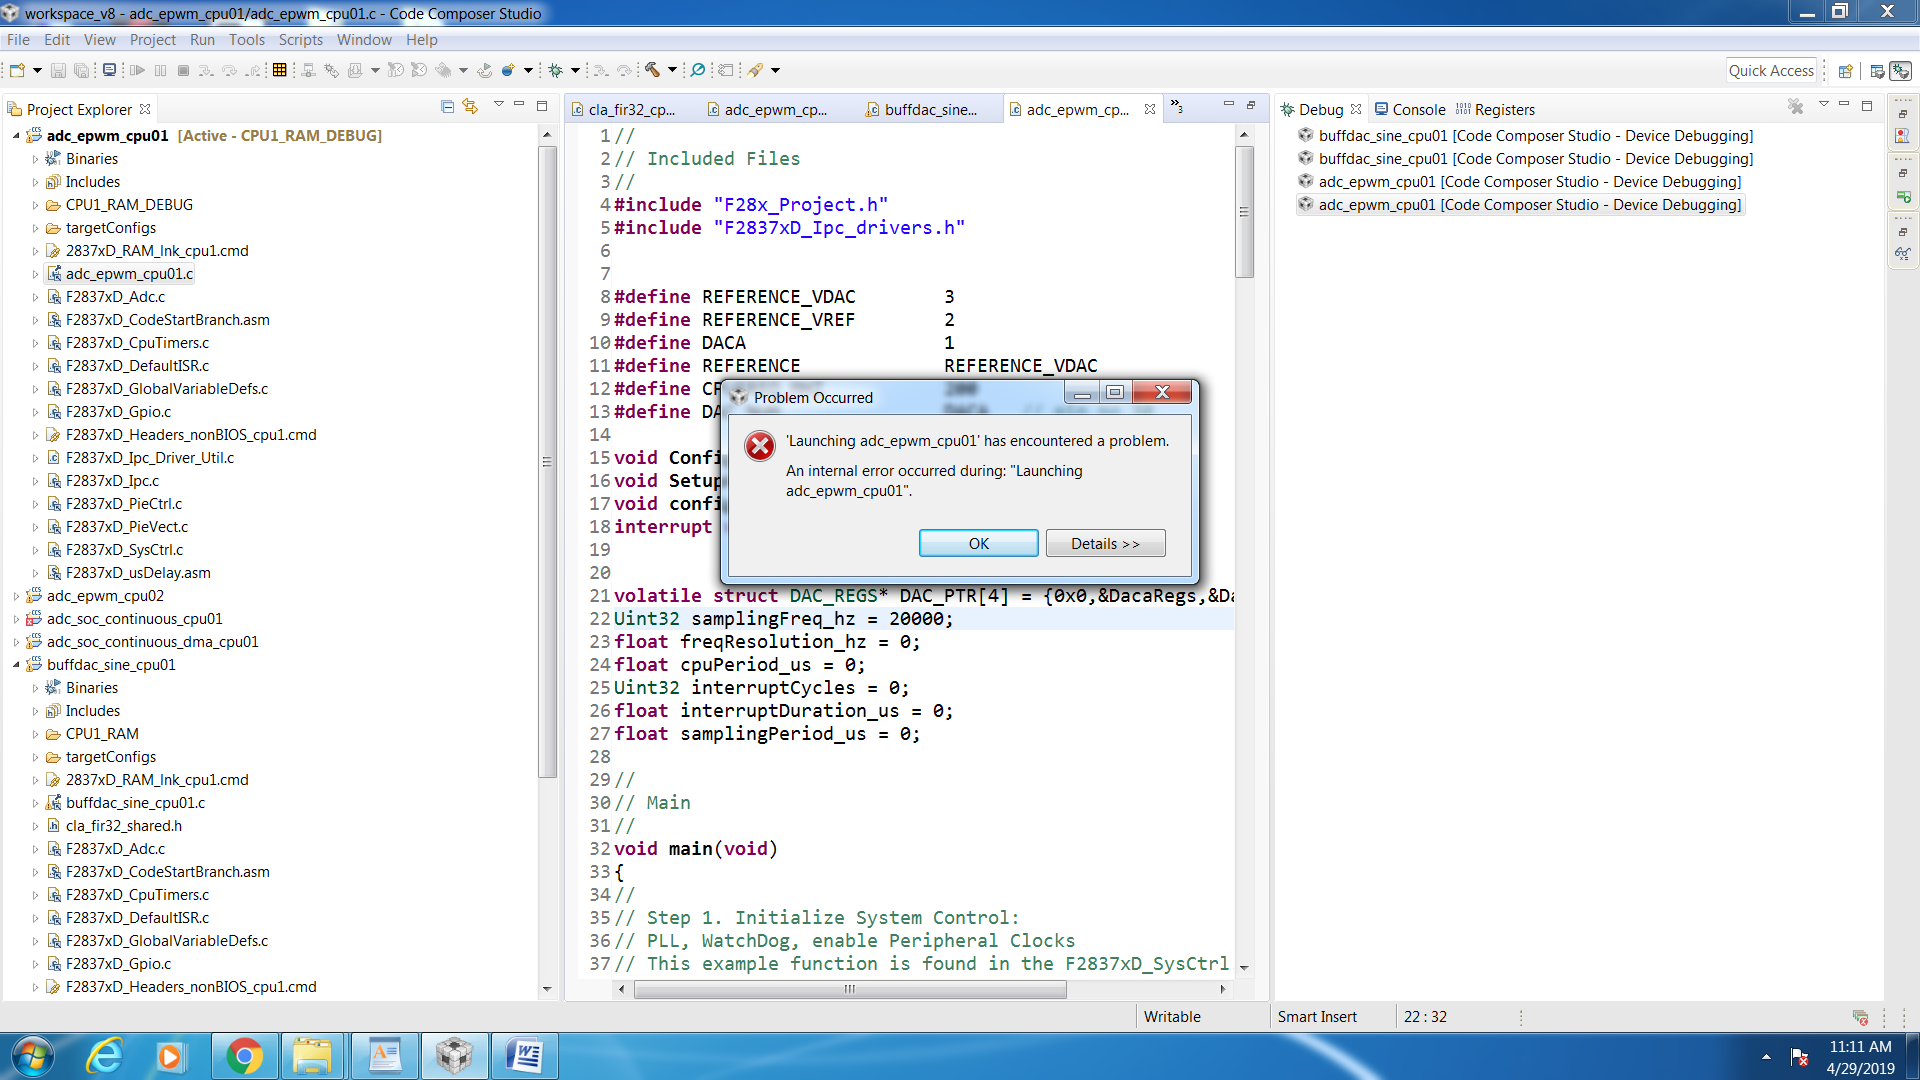
Task: Switch to the CCS Debug perspective icon
Action: pyautogui.click(x=1901, y=71)
